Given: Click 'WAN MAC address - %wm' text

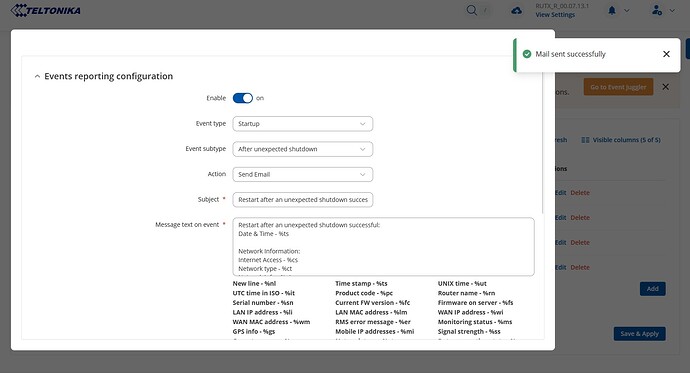Looking at the screenshot, I should point(271,322).
